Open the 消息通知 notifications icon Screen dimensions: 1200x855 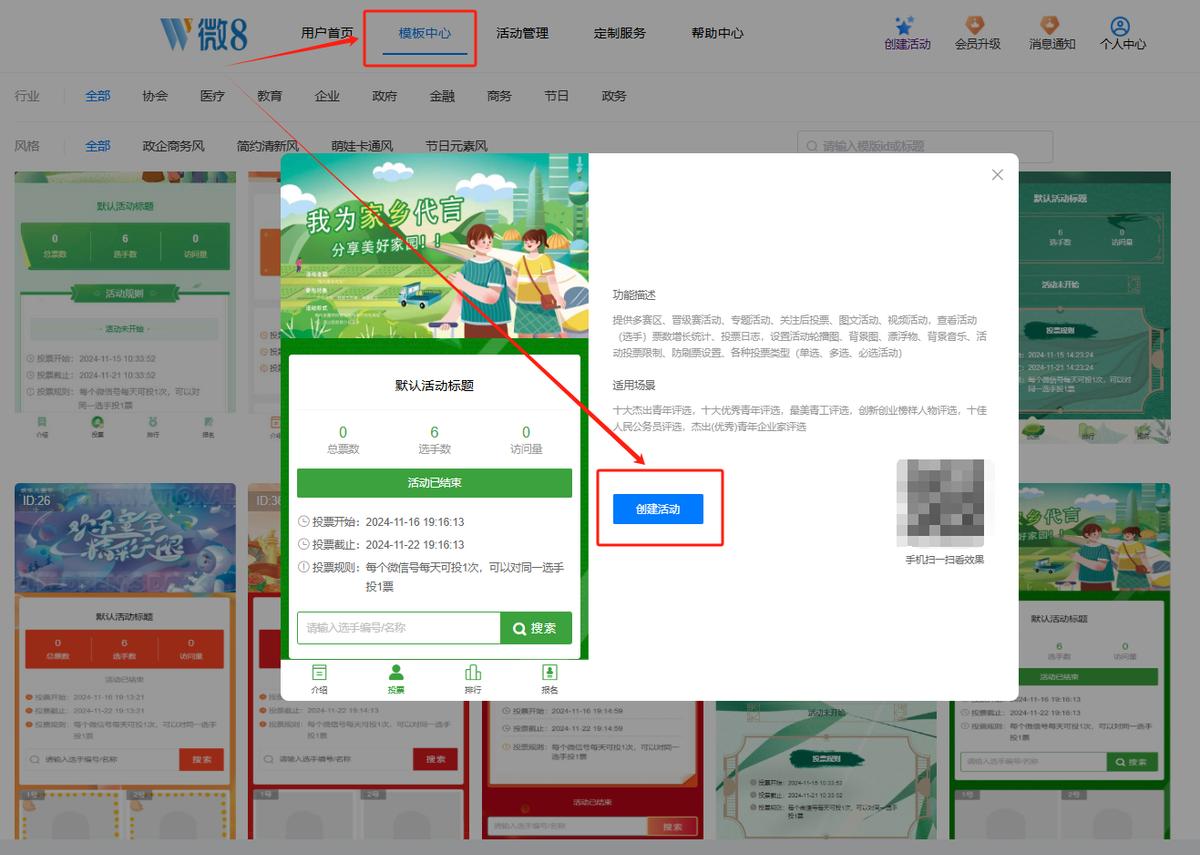pyautogui.click(x=1050, y=26)
